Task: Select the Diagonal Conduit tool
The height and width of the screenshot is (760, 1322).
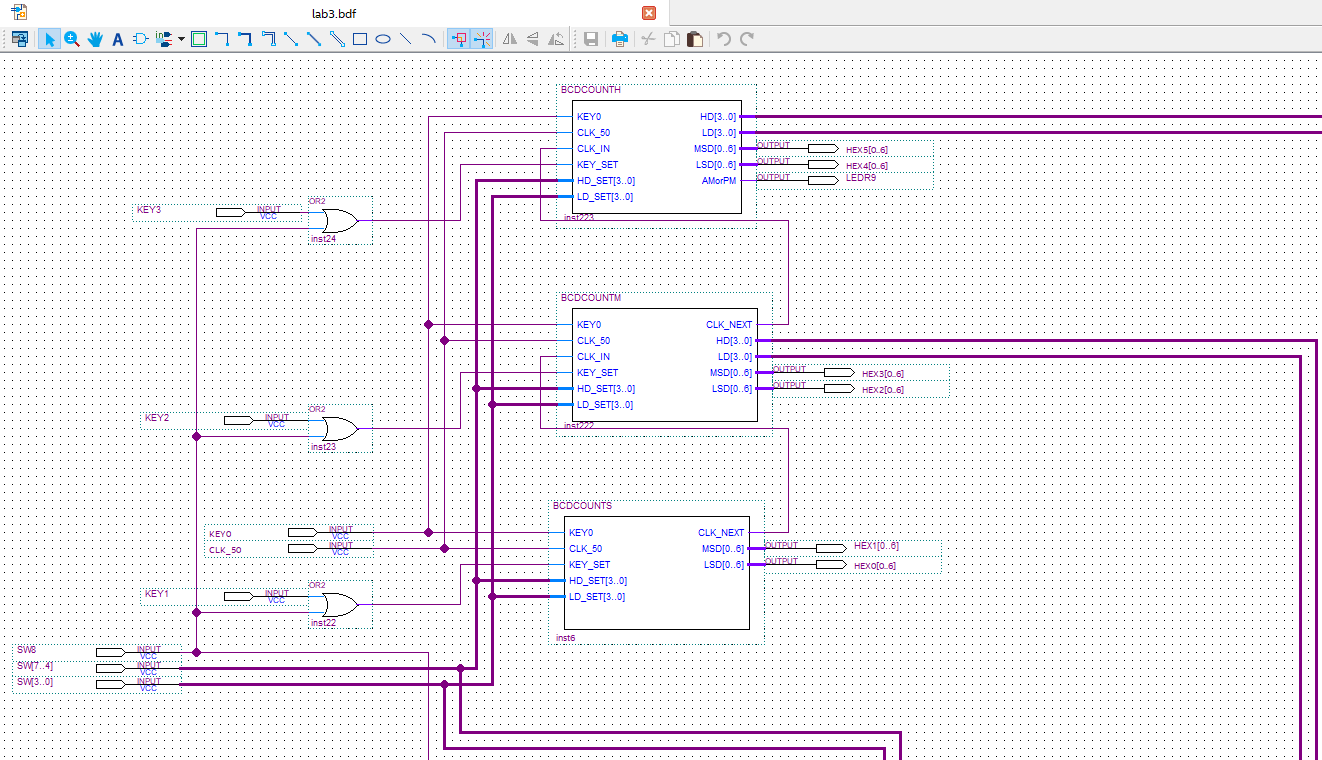Action: click(337, 39)
